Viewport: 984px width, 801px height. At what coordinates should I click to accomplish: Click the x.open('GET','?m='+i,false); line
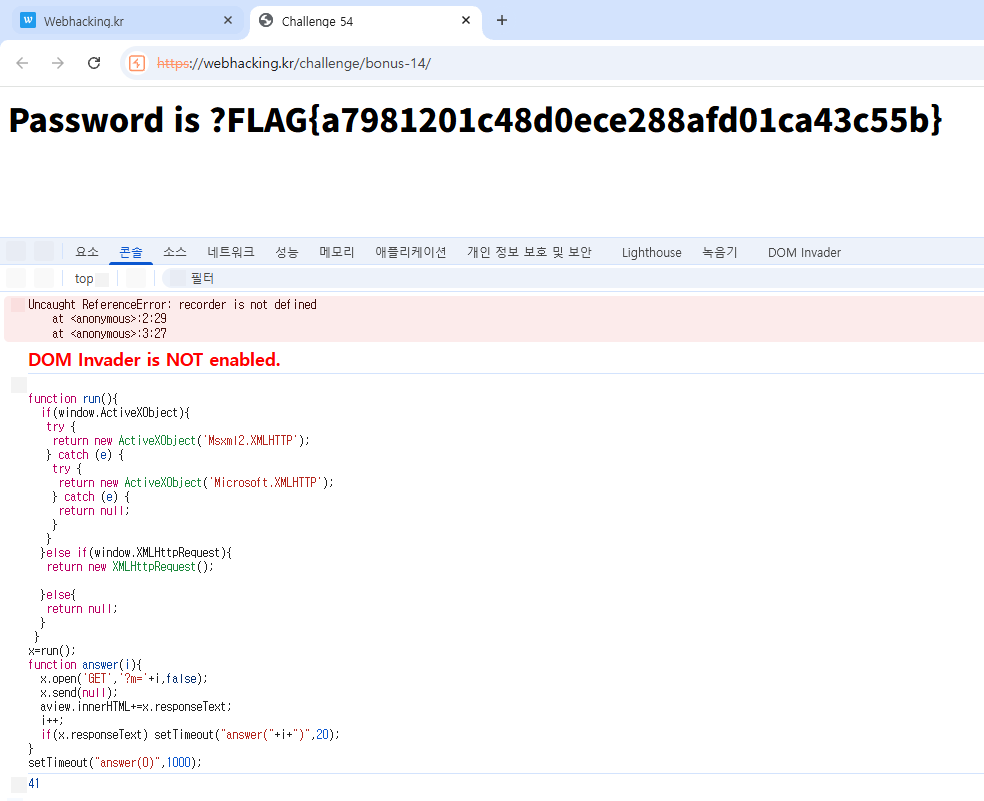[x=124, y=679]
